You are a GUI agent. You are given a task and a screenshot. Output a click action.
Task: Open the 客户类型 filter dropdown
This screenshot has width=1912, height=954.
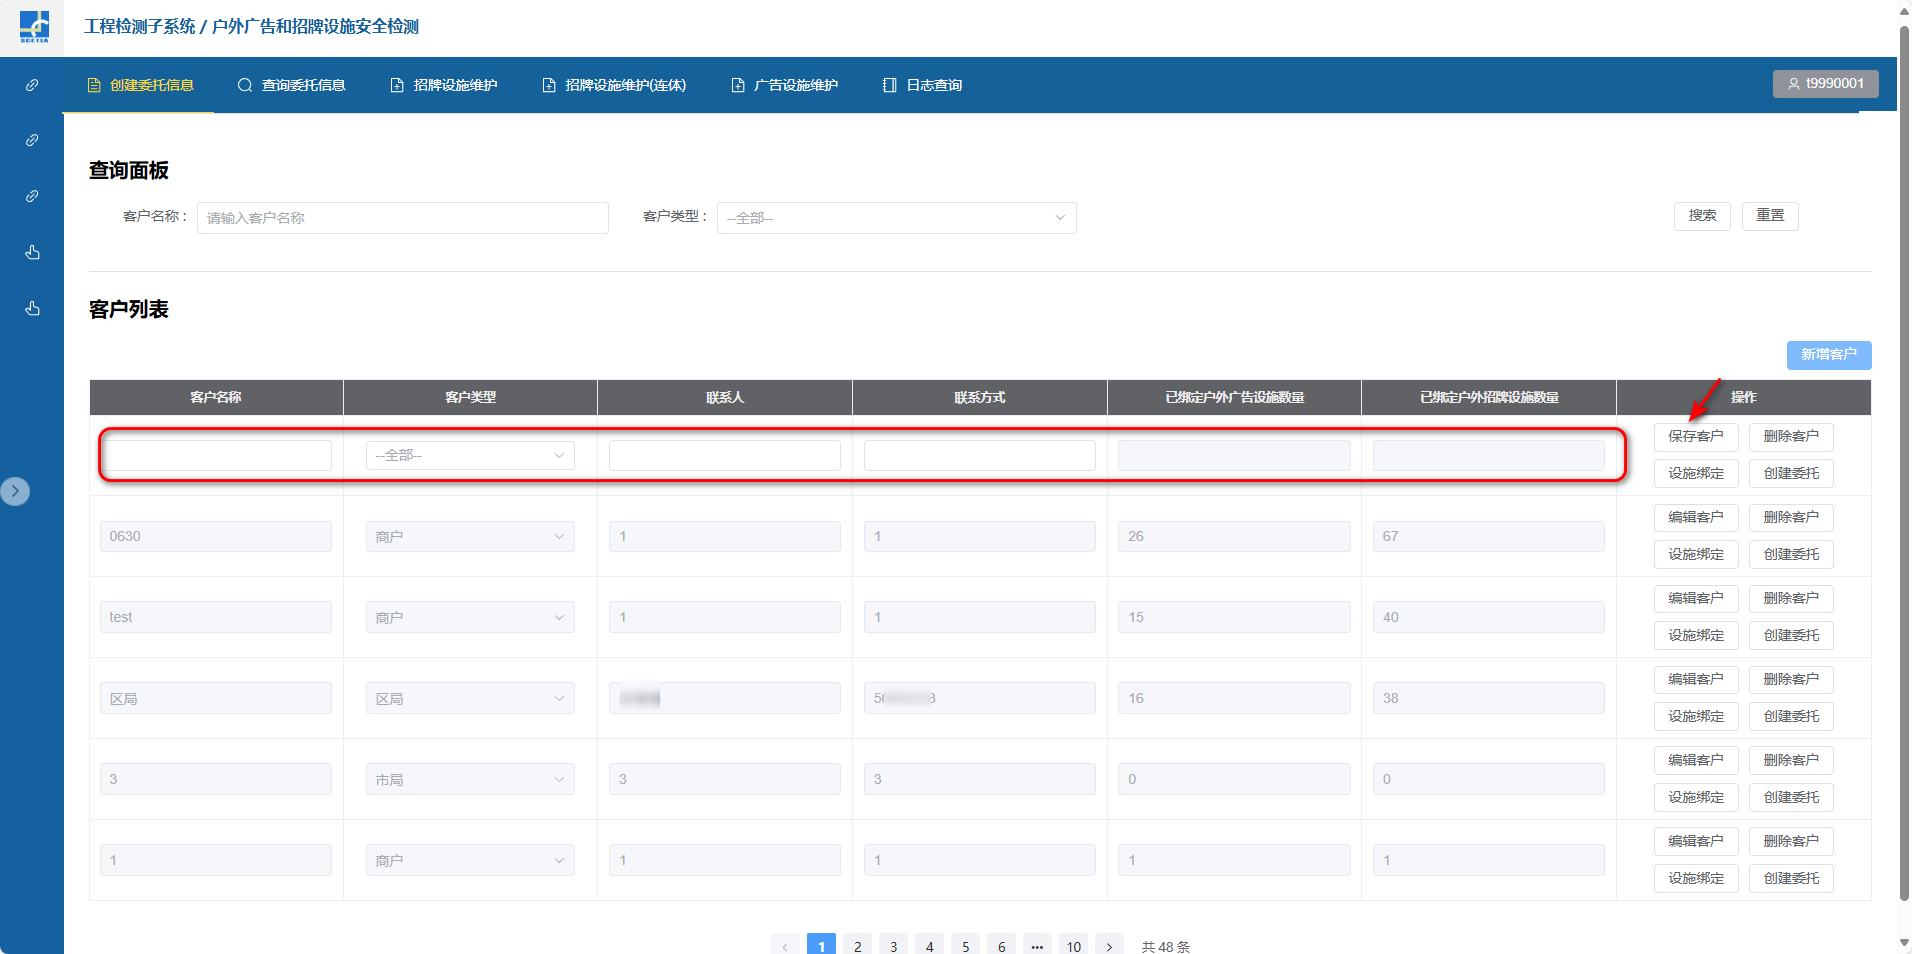(896, 218)
